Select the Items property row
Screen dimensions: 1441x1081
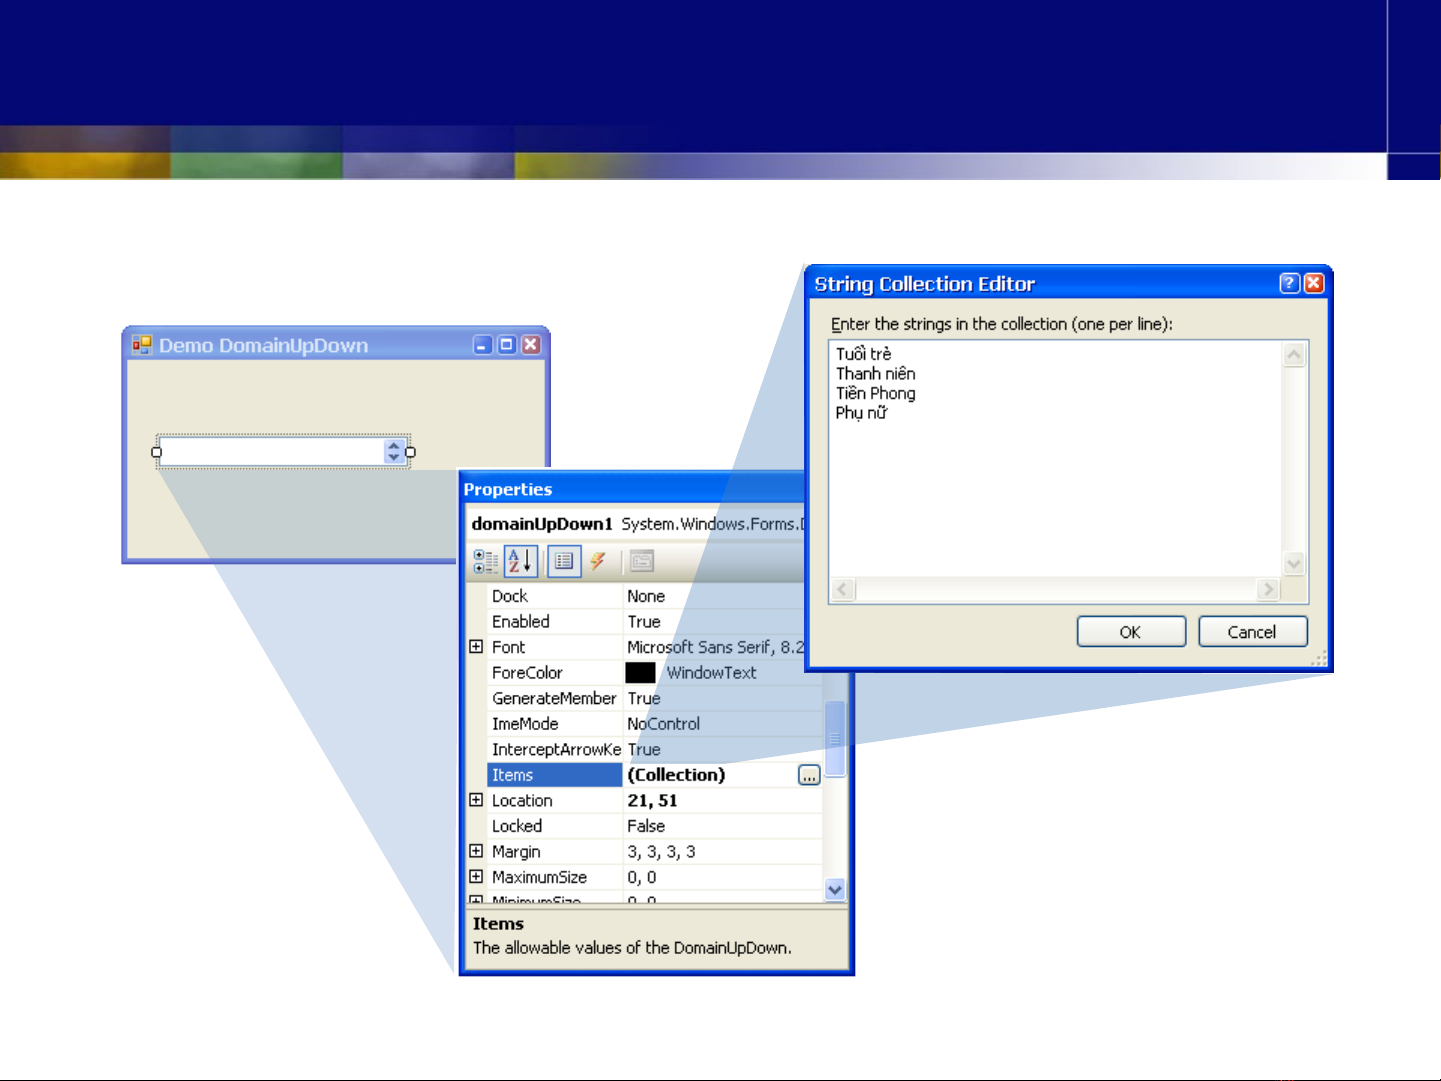555,775
